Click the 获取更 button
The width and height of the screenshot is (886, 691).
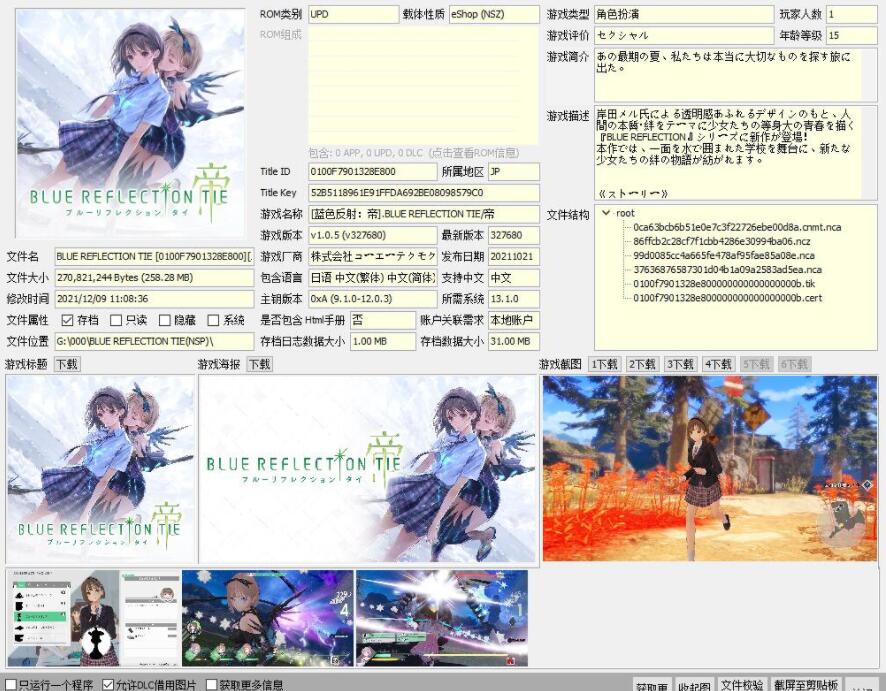point(652,685)
